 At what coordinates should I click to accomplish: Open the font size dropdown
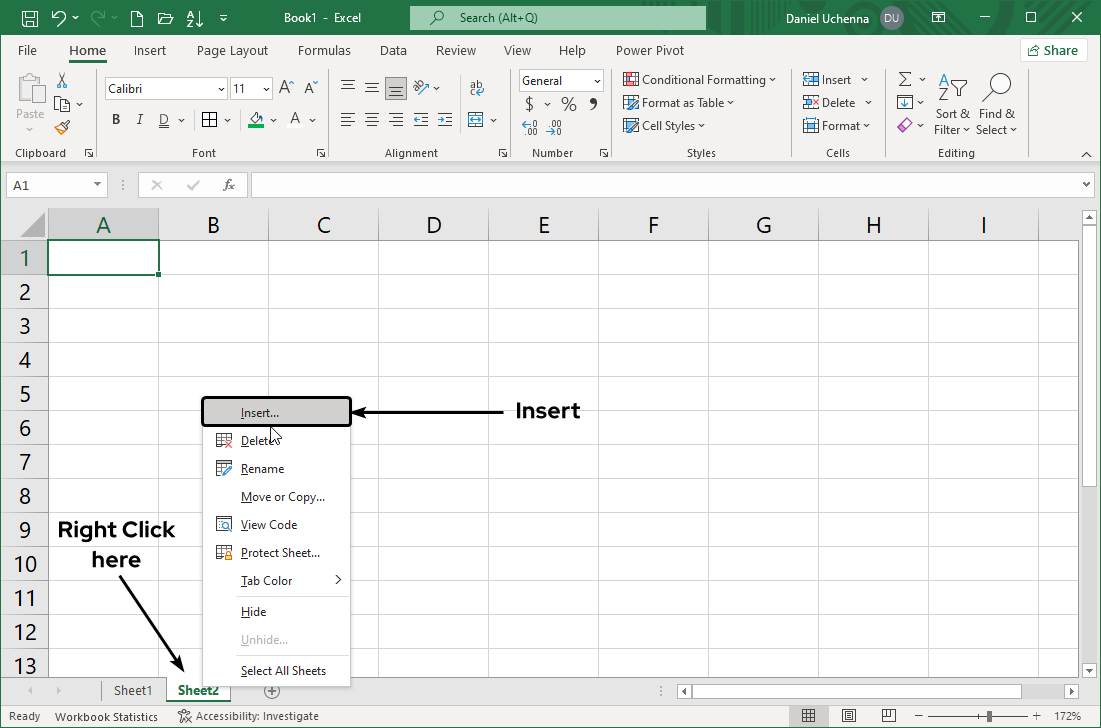pyautogui.click(x=266, y=88)
